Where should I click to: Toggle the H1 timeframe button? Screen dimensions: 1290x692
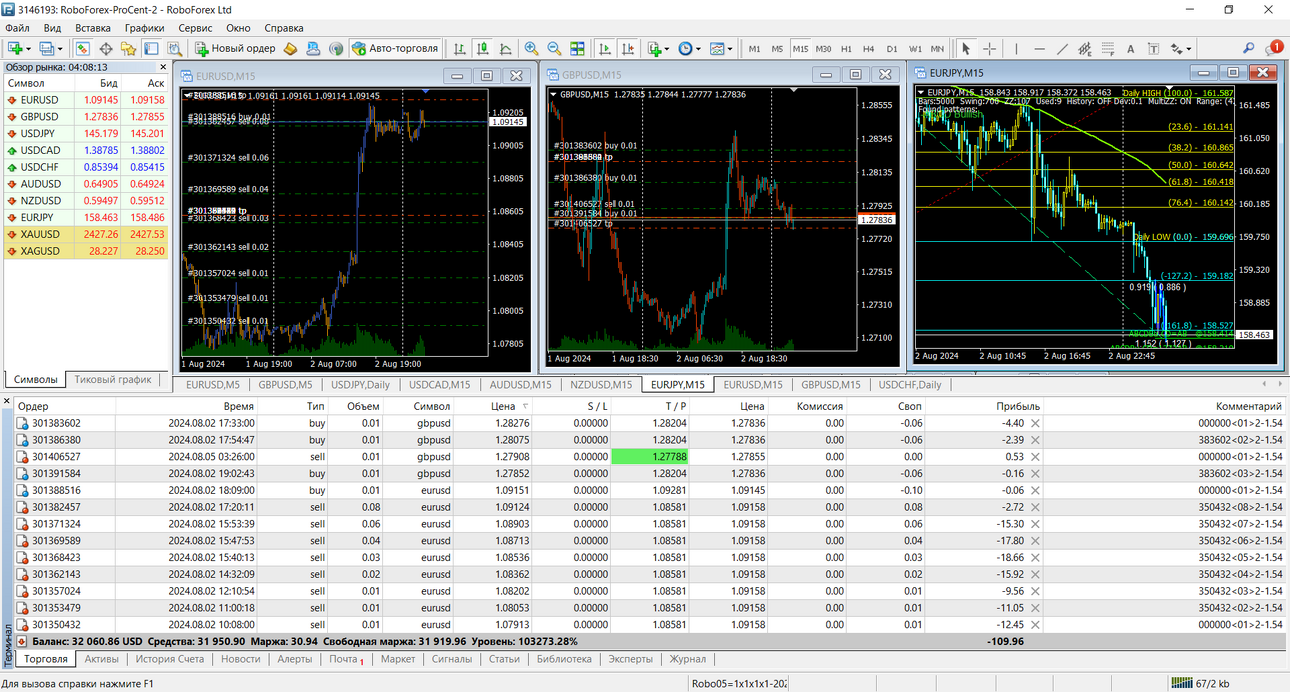tap(846, 48)
